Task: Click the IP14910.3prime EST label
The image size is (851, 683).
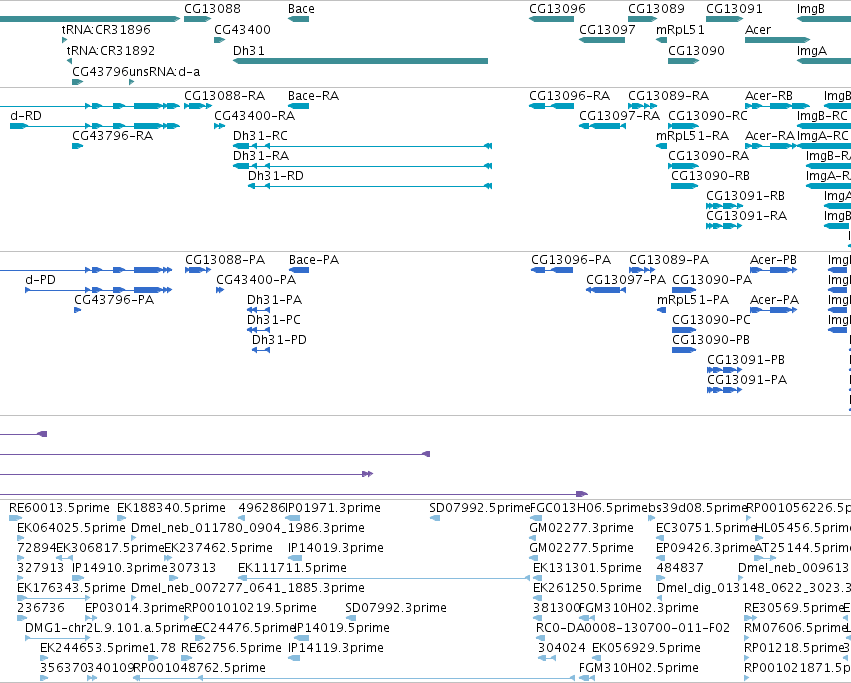Action: 119,568
